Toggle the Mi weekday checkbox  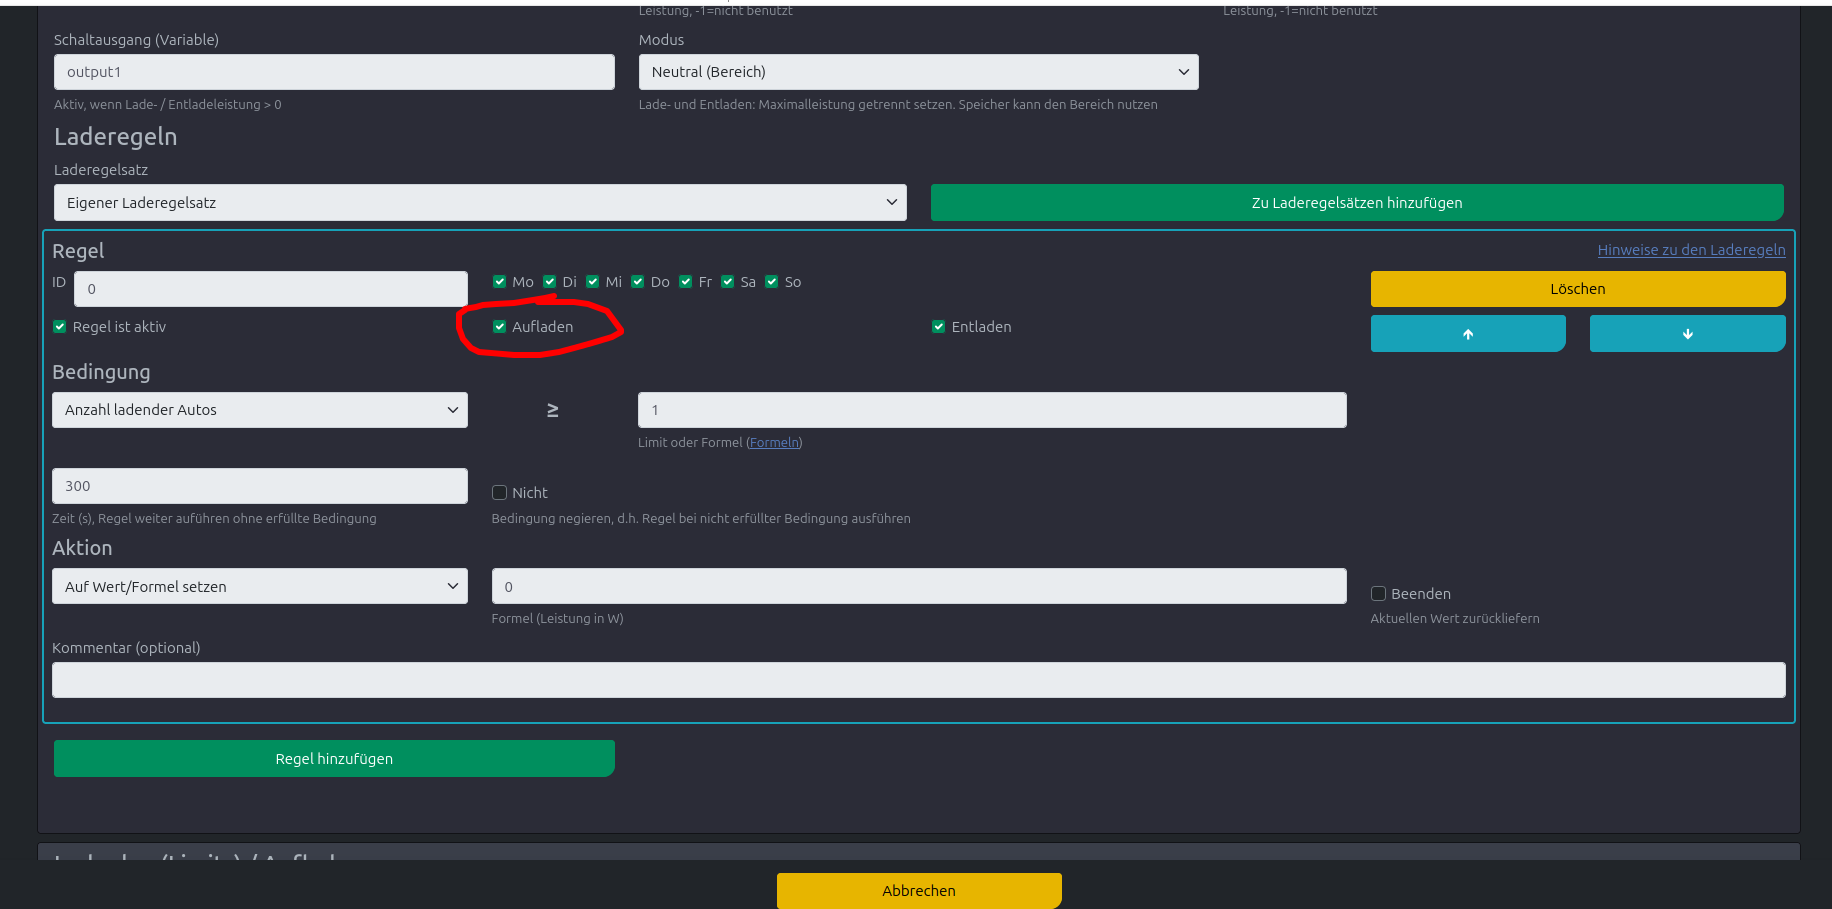[x=593, y=282]
